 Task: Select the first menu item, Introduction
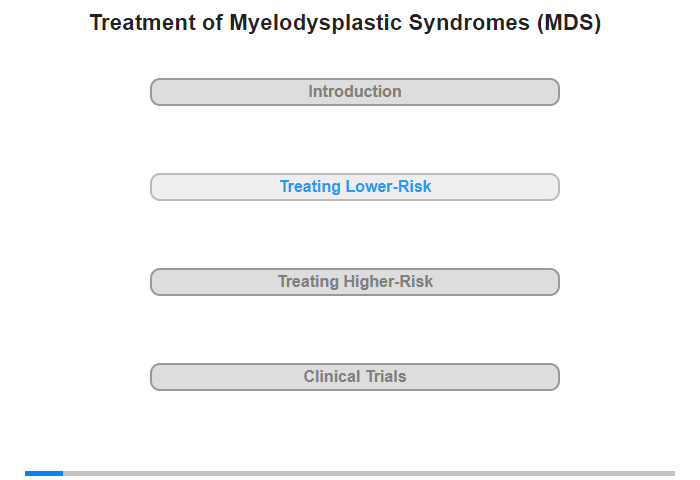point(354,92)
